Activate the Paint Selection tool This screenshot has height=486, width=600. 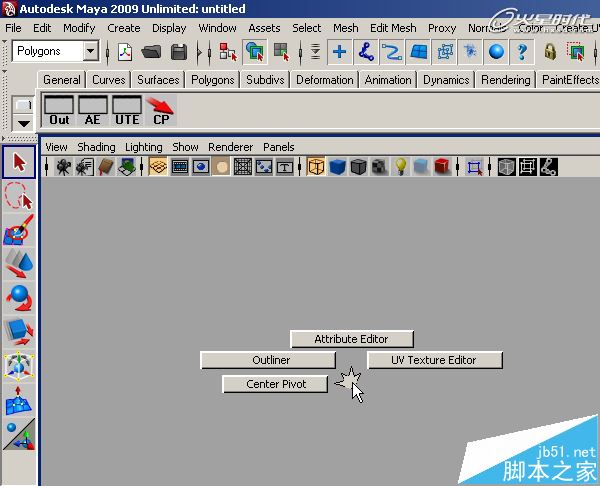19,230
